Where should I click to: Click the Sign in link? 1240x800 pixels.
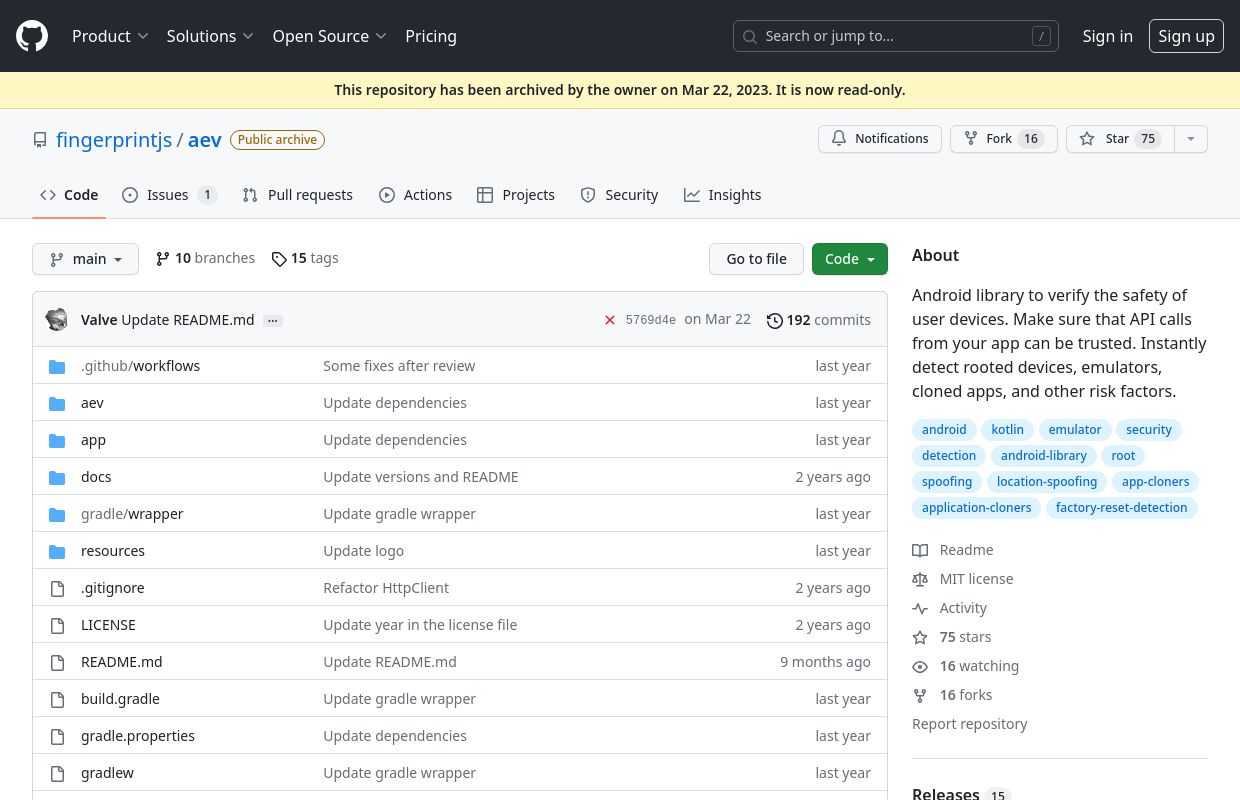(1107, 36)
